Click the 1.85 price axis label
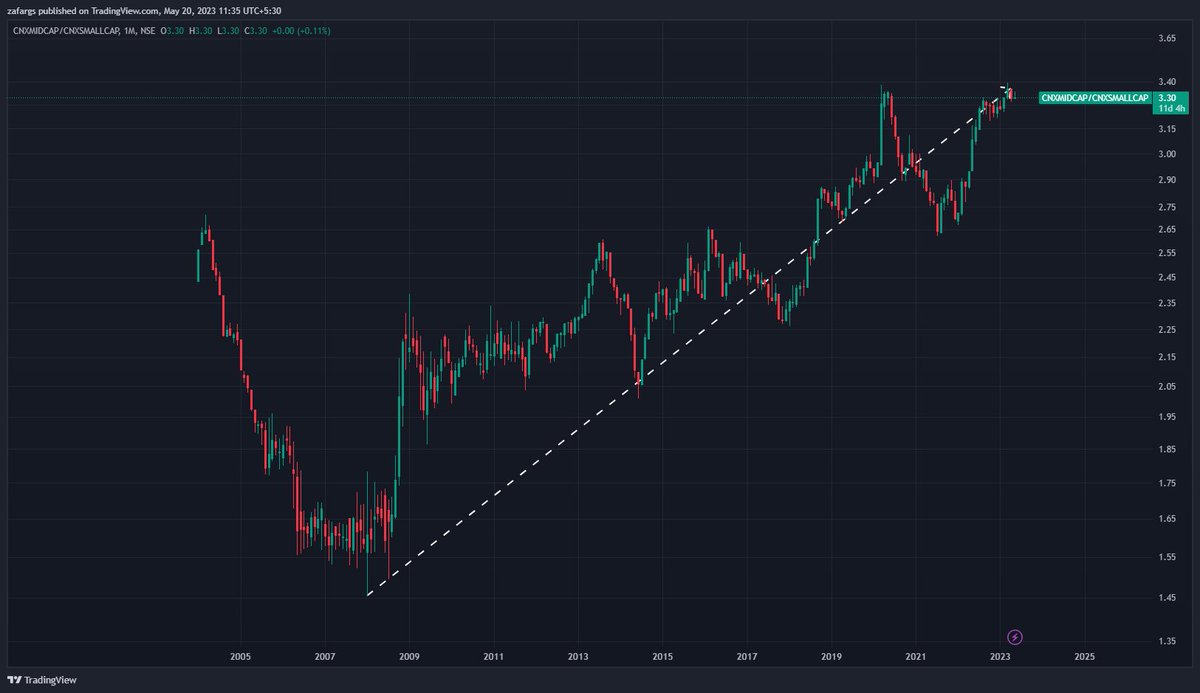Screen dimensions: 1200x693 coord(1166,449)
